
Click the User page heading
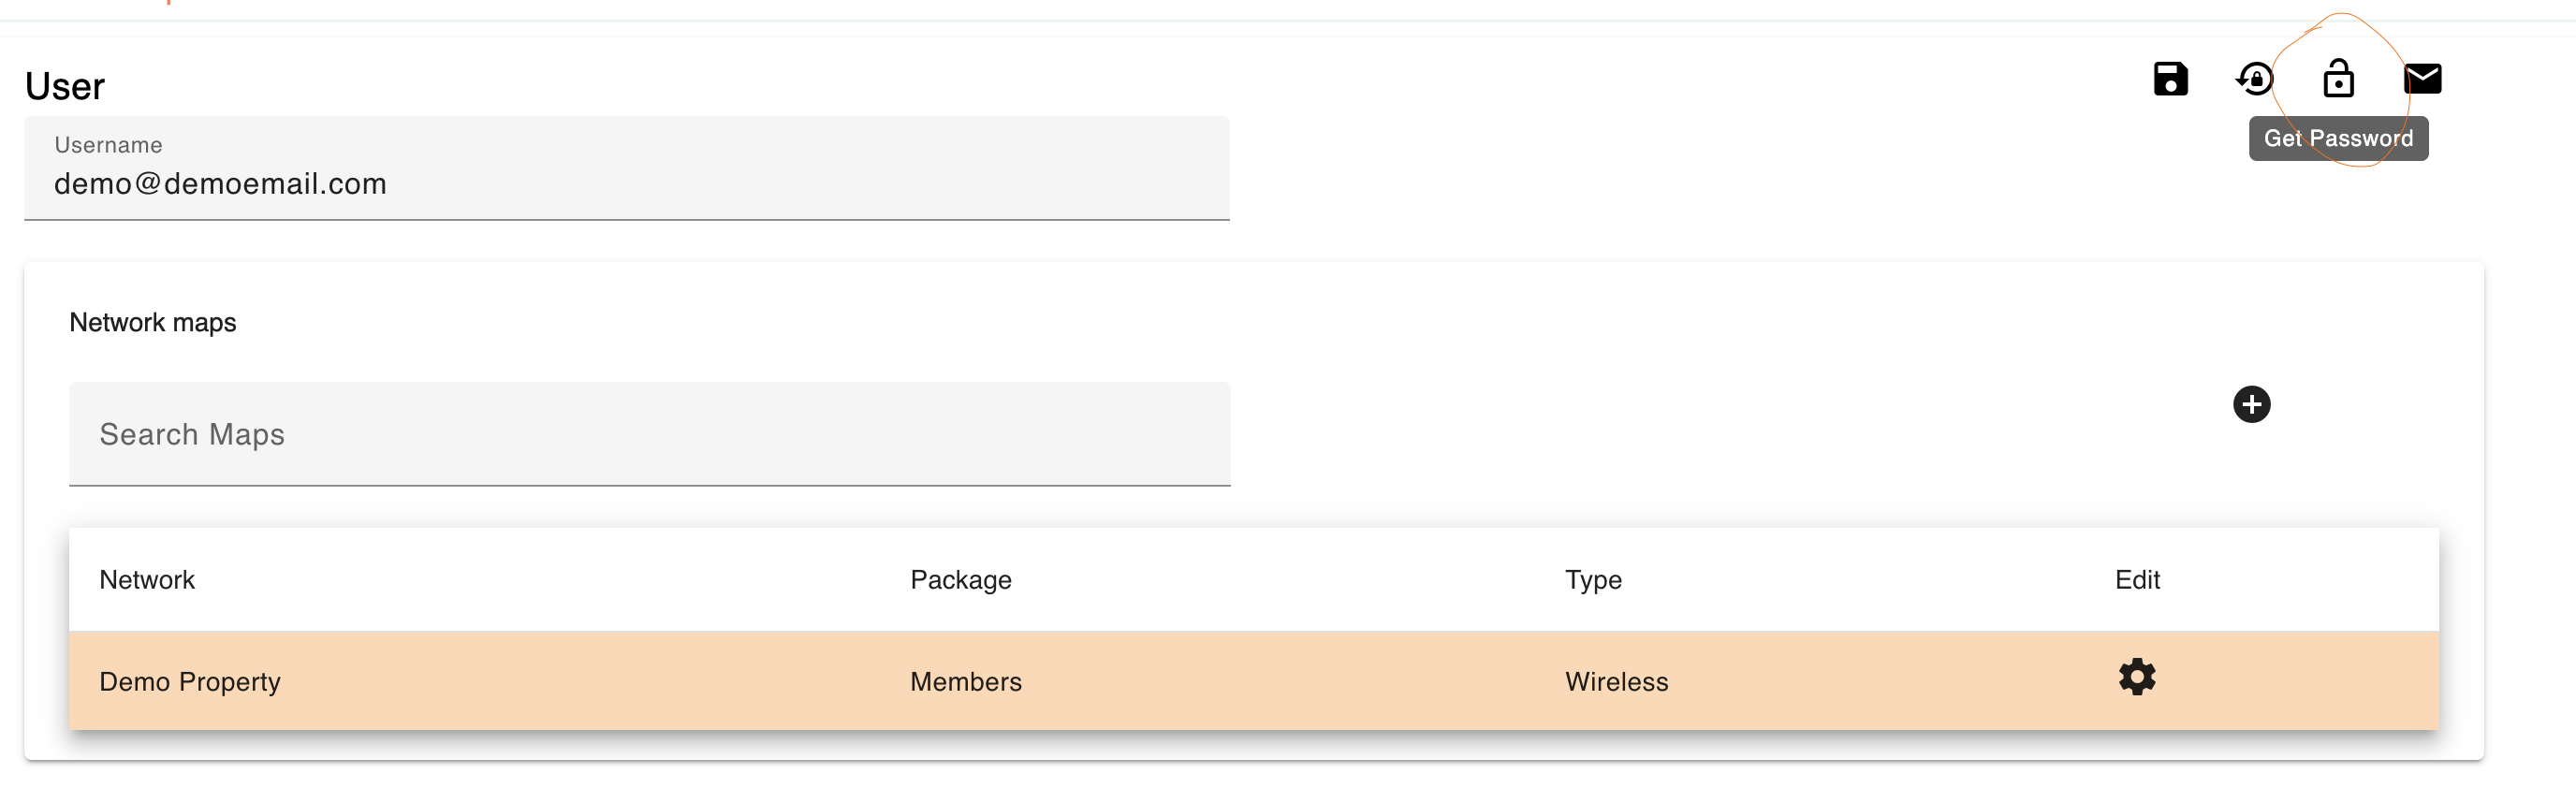coord(65,86)
